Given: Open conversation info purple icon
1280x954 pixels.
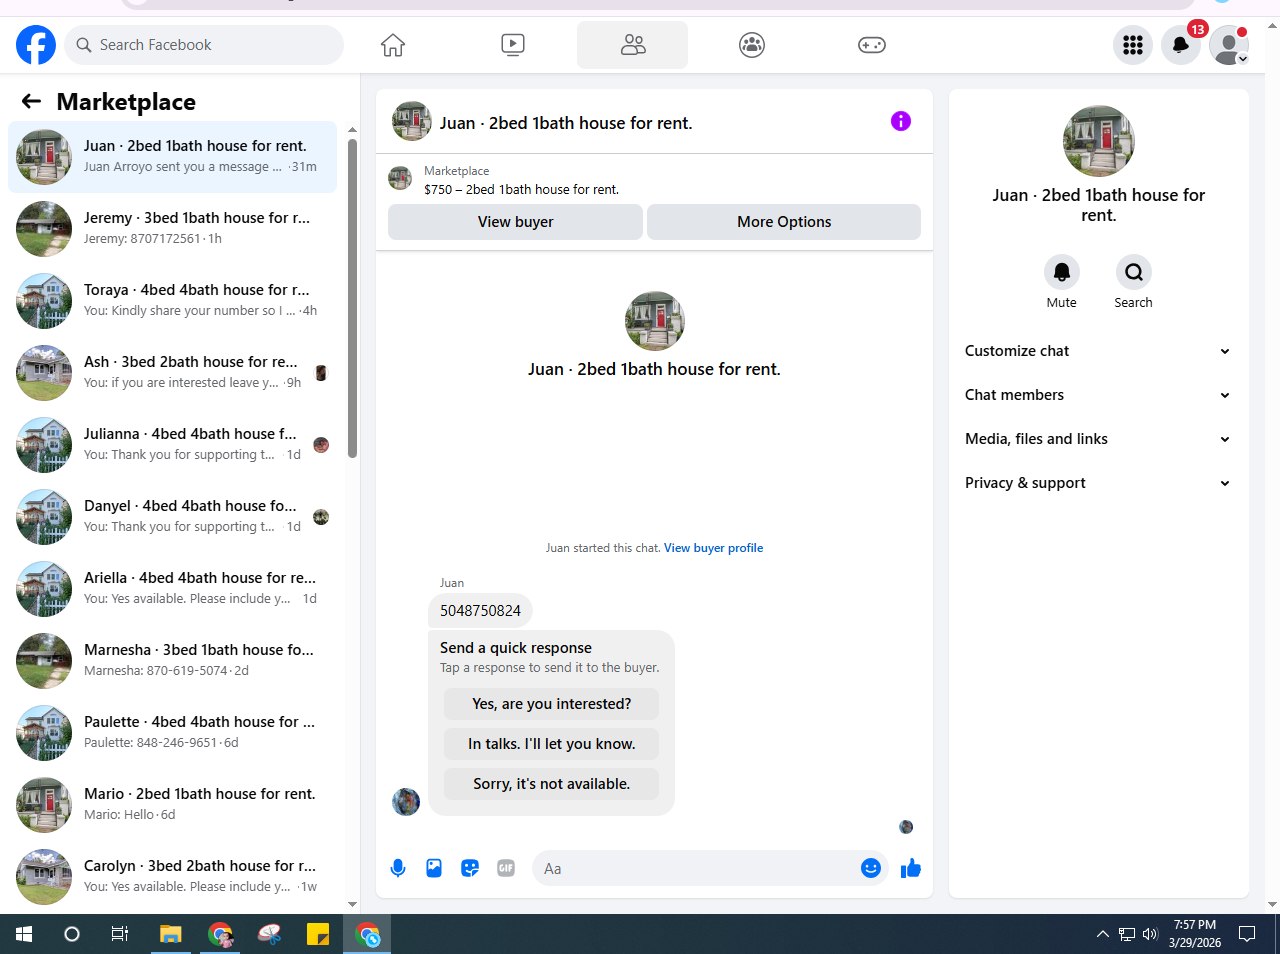Looking at the screenshot, I should coord(901,121).
